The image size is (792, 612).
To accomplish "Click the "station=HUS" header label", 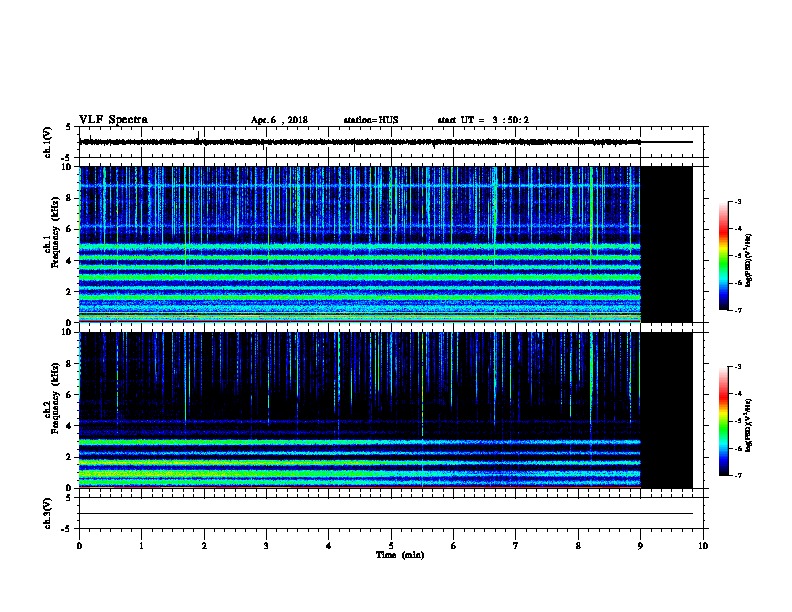I will (x=371, y=120).
